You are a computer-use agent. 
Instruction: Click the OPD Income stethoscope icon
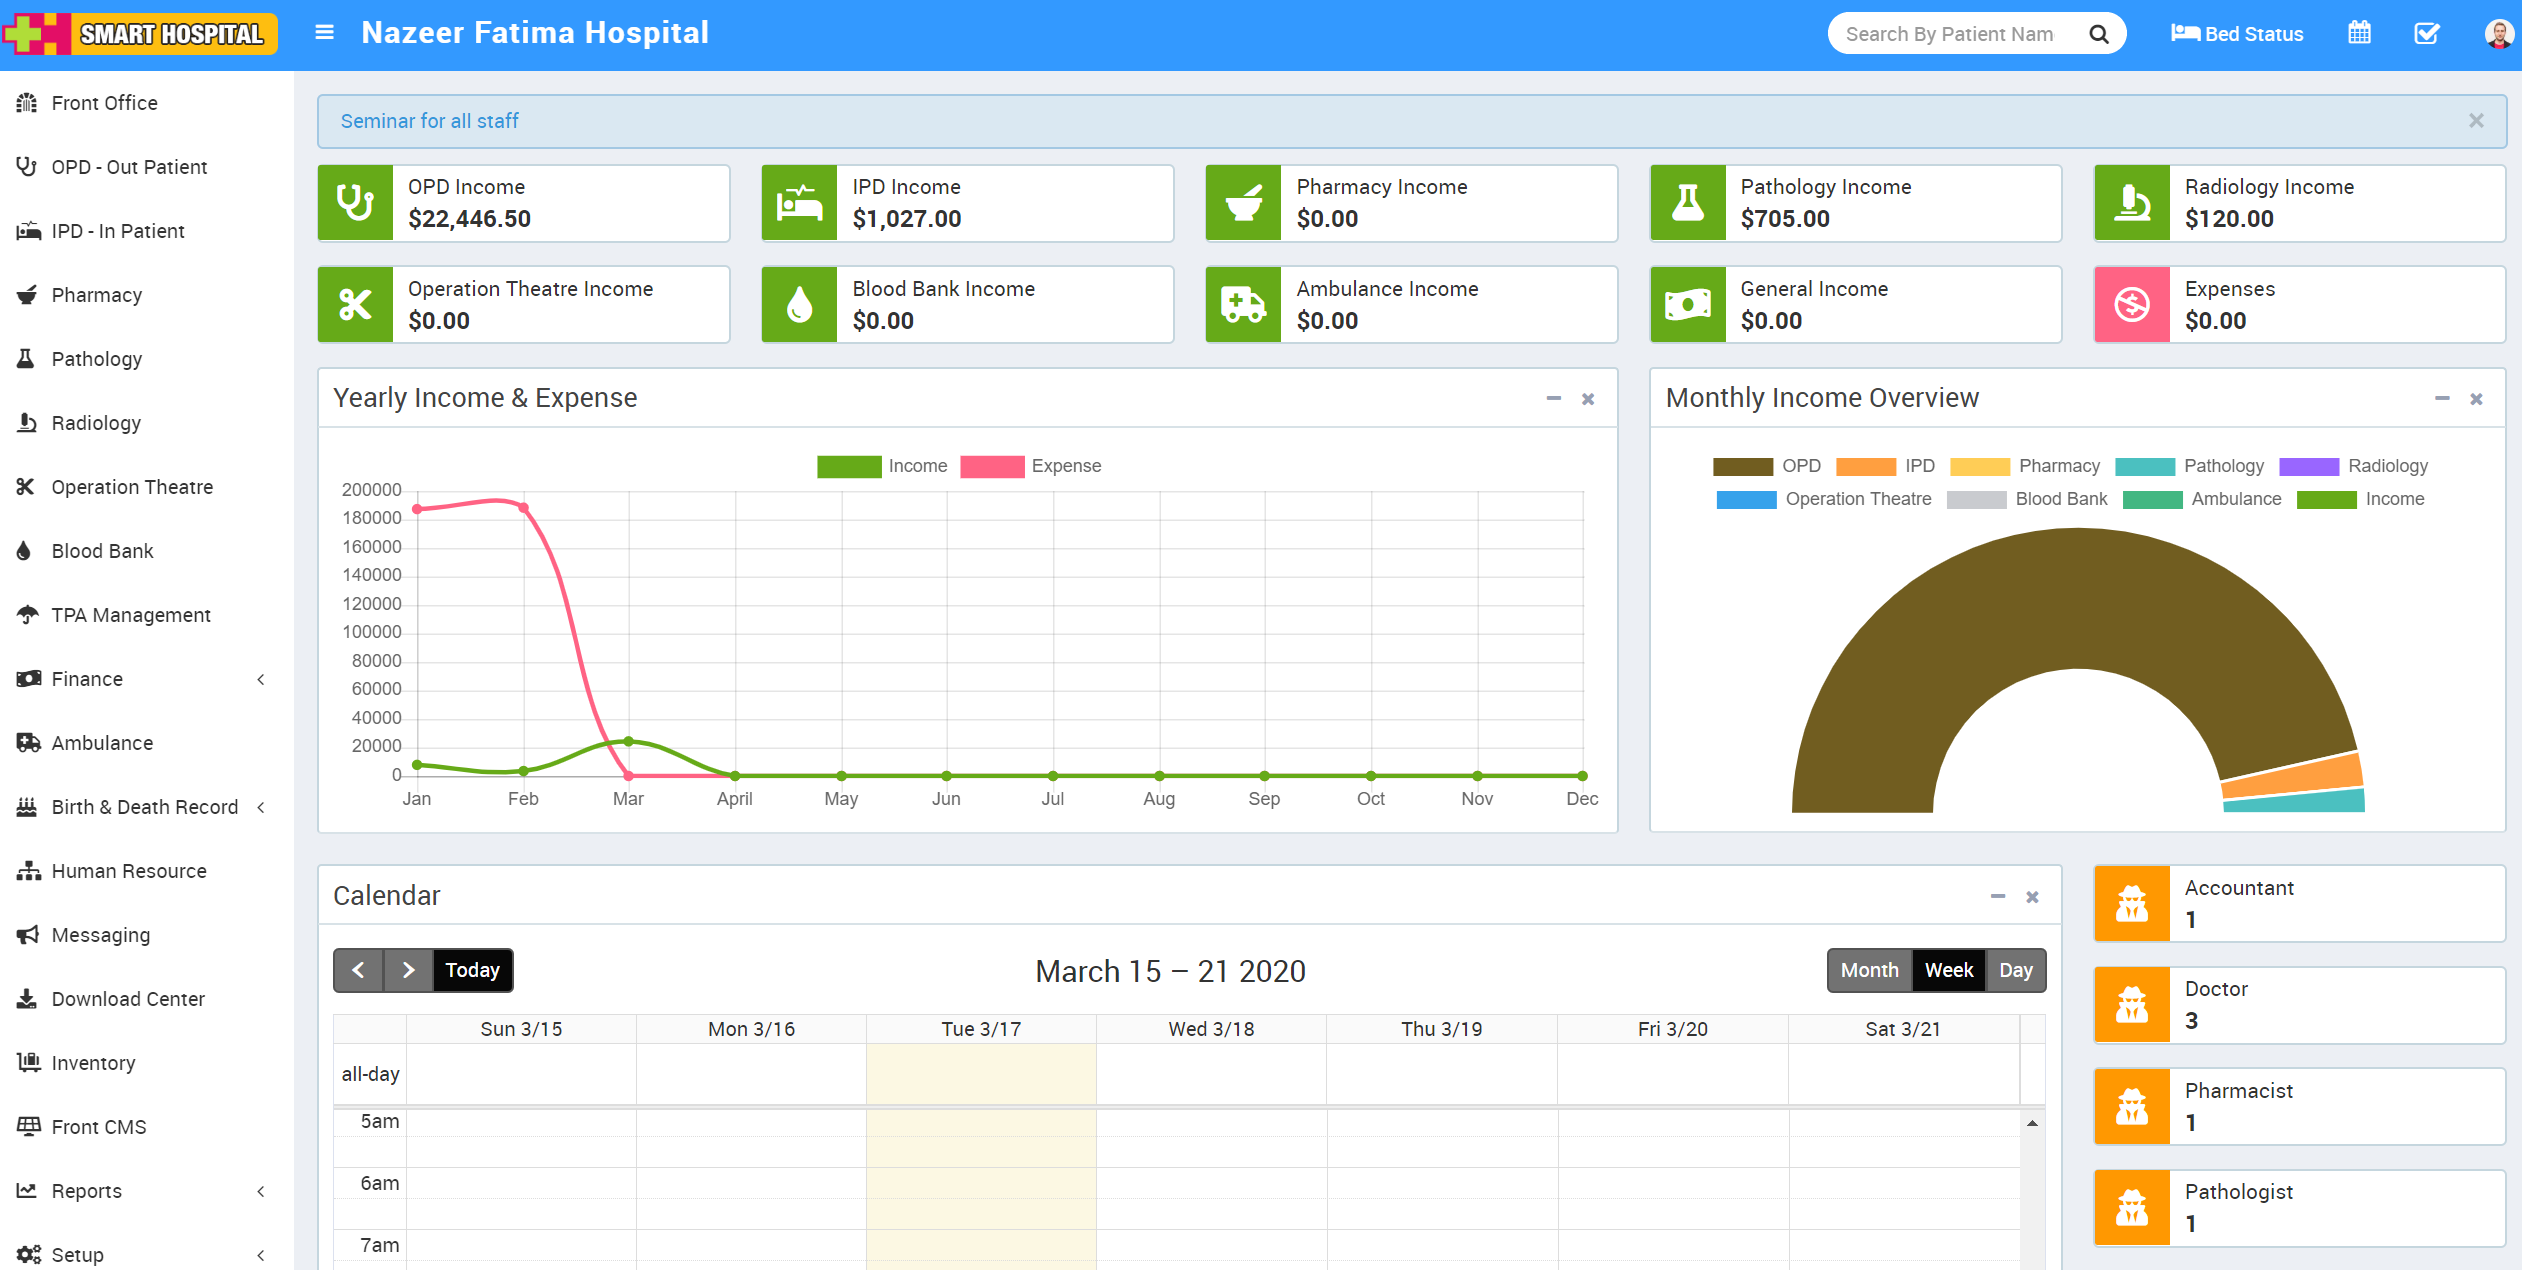click(356, 203)
